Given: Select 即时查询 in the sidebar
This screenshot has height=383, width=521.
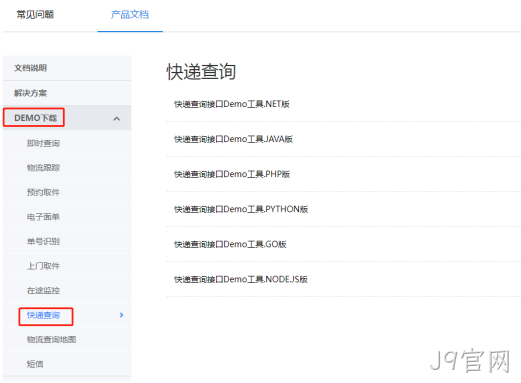Looking at the screenshot, I should [43, 143].
